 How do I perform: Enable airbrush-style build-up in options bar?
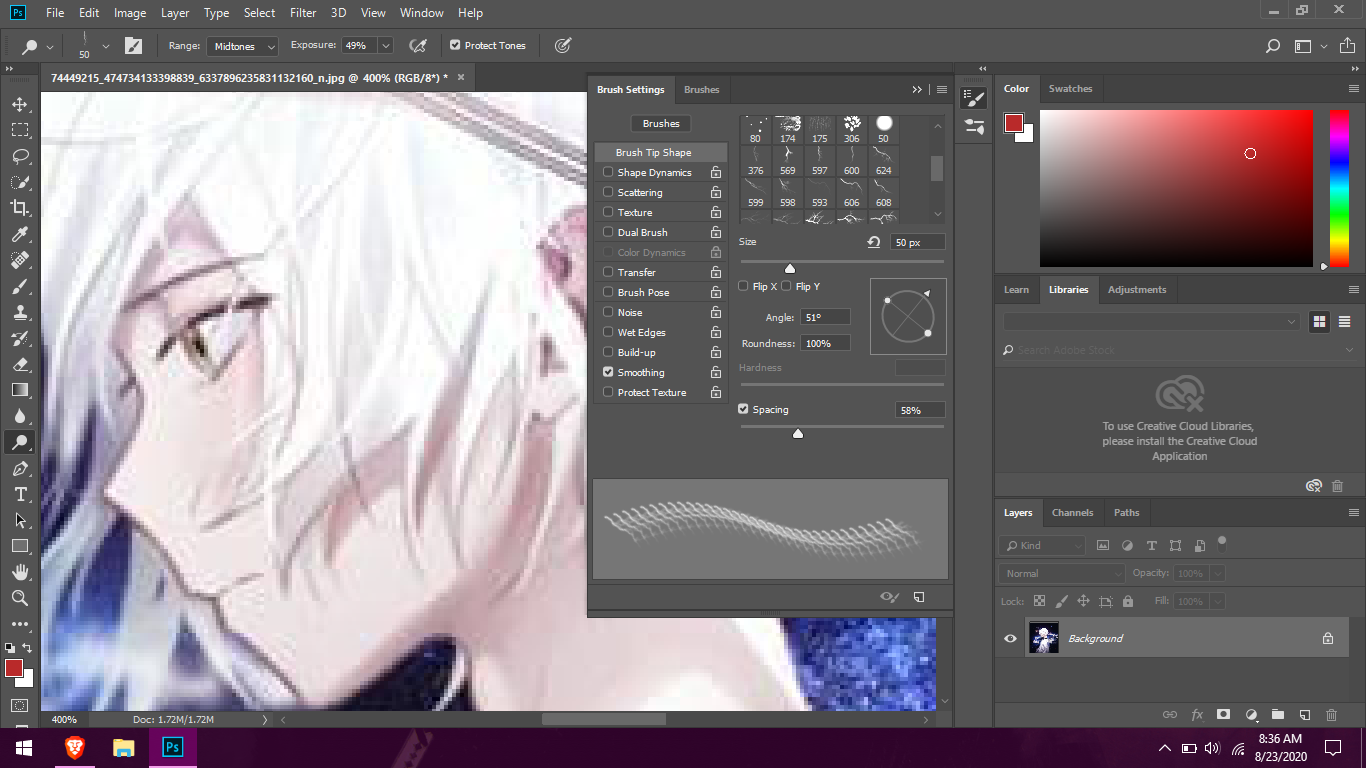pos(418,45)
